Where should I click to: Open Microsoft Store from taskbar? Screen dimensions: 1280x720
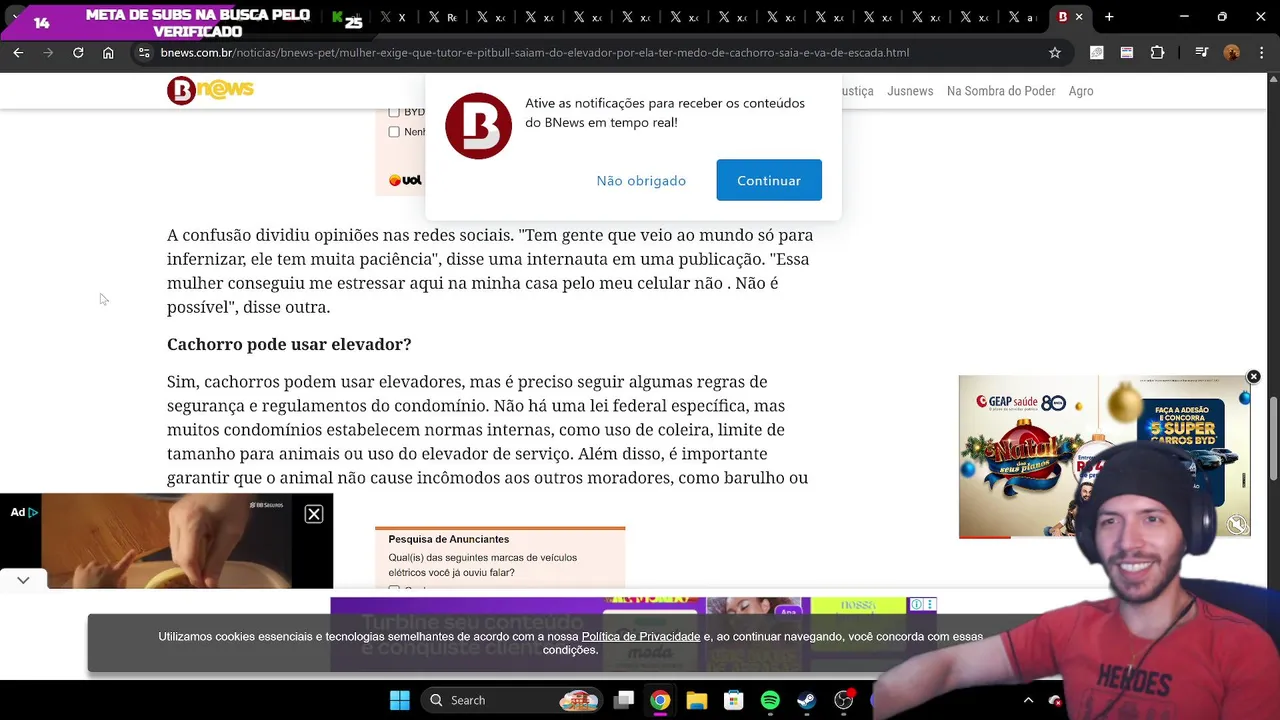click(x=734, y=700)
